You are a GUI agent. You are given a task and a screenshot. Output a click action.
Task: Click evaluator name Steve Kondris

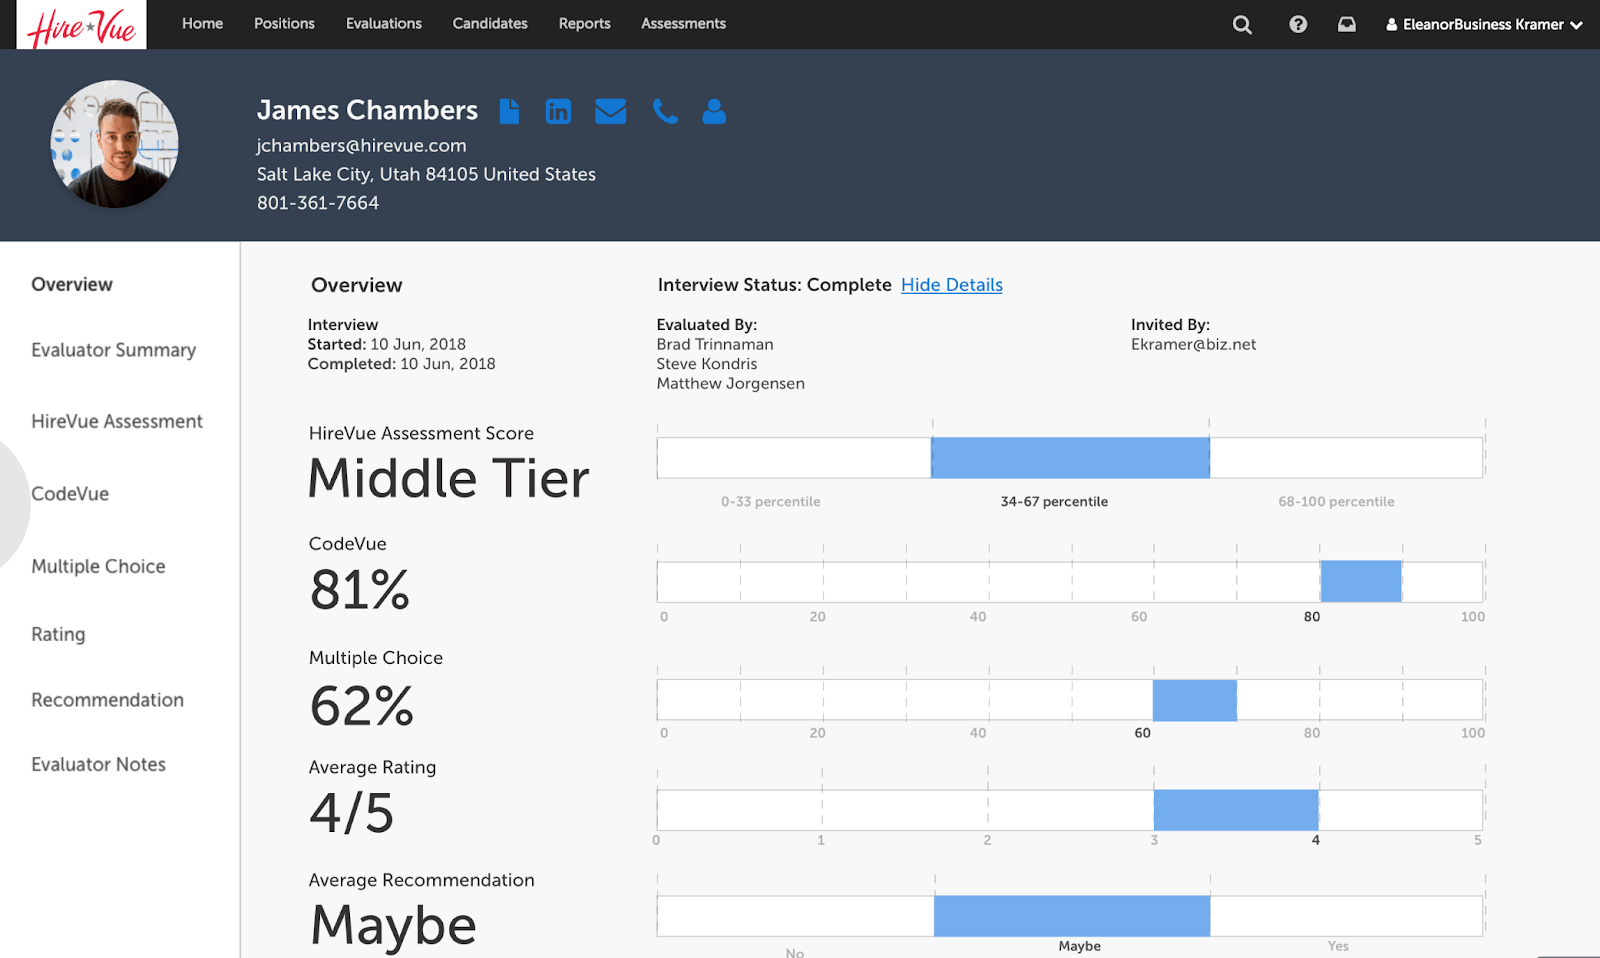(707, 364)
